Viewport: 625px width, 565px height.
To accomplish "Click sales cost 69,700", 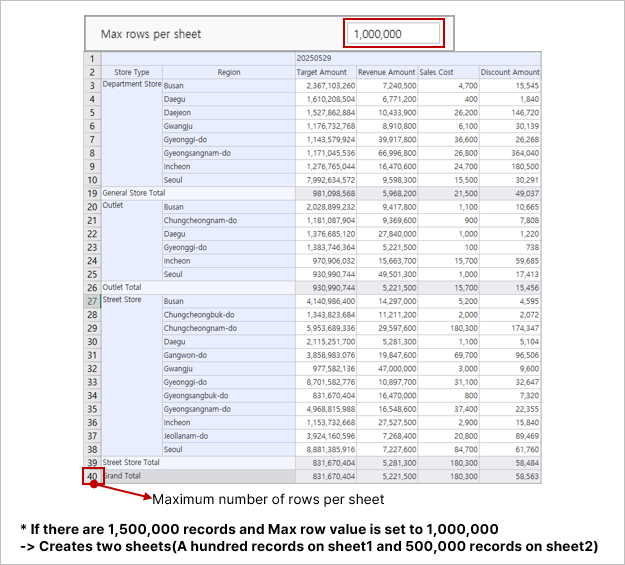I will [x=448, y=355].
